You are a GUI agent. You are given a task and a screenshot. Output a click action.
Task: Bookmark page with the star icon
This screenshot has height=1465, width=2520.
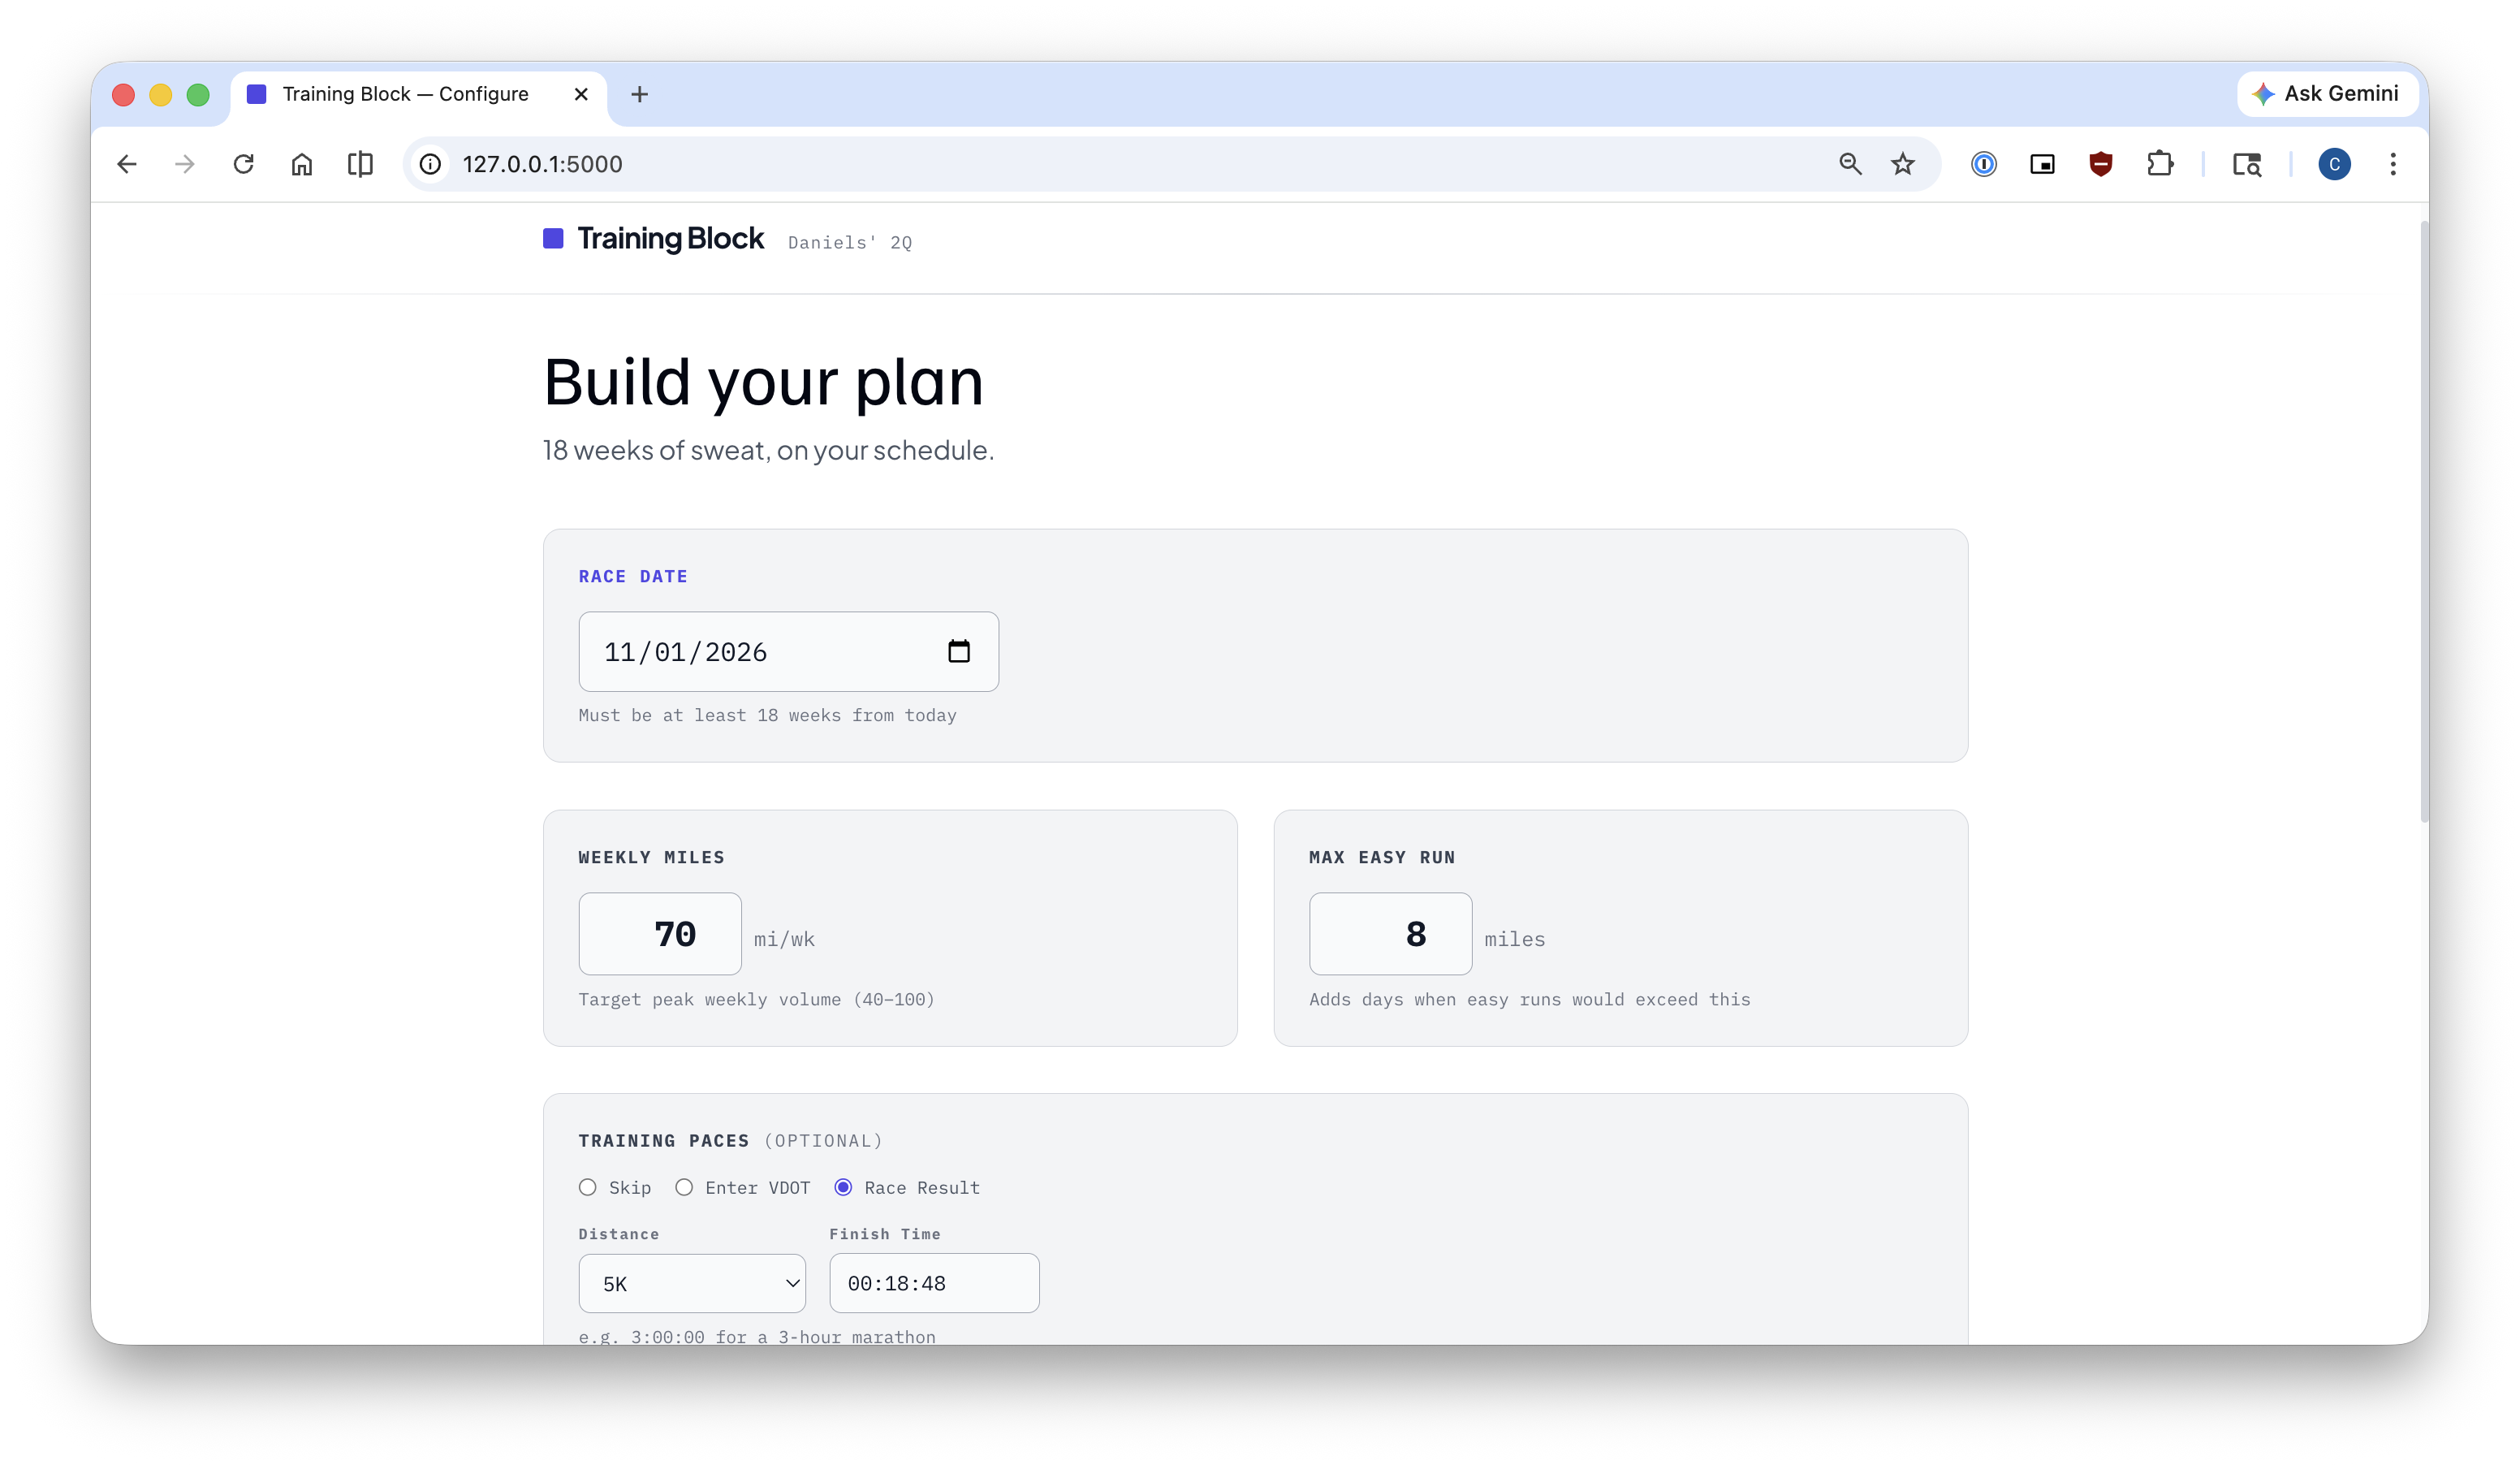1902,164
